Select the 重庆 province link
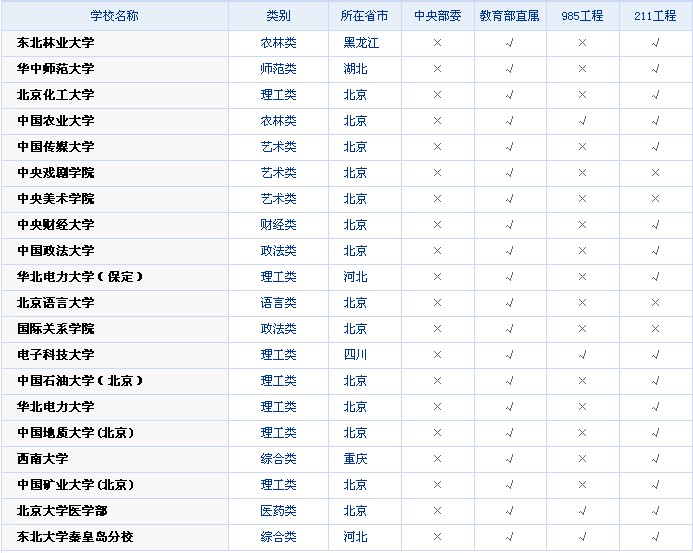The image size is (693, 553). [355, 459]
